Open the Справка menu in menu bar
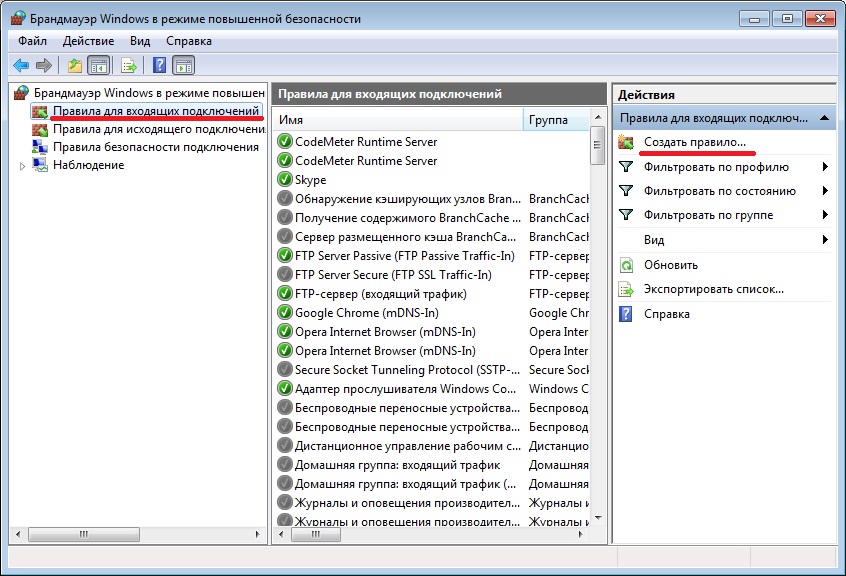 [189, 41]
